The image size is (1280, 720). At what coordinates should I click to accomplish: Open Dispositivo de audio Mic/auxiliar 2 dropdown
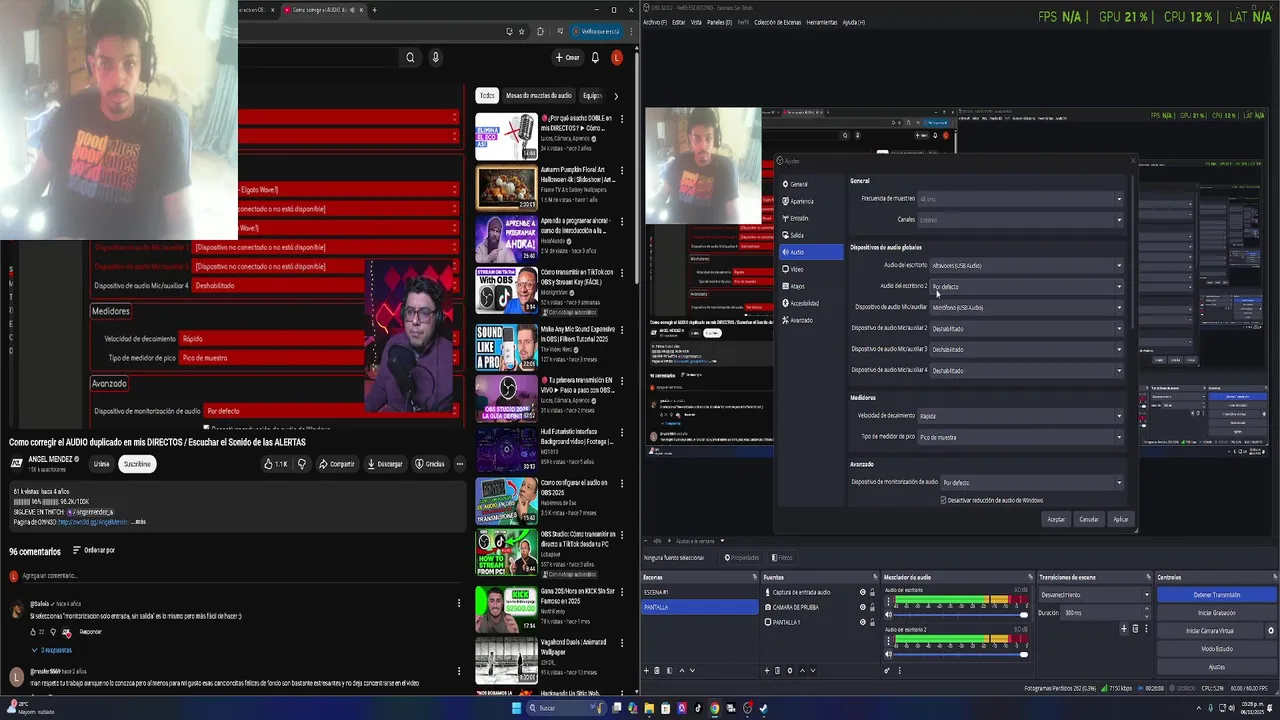[x=1027, y=329]
